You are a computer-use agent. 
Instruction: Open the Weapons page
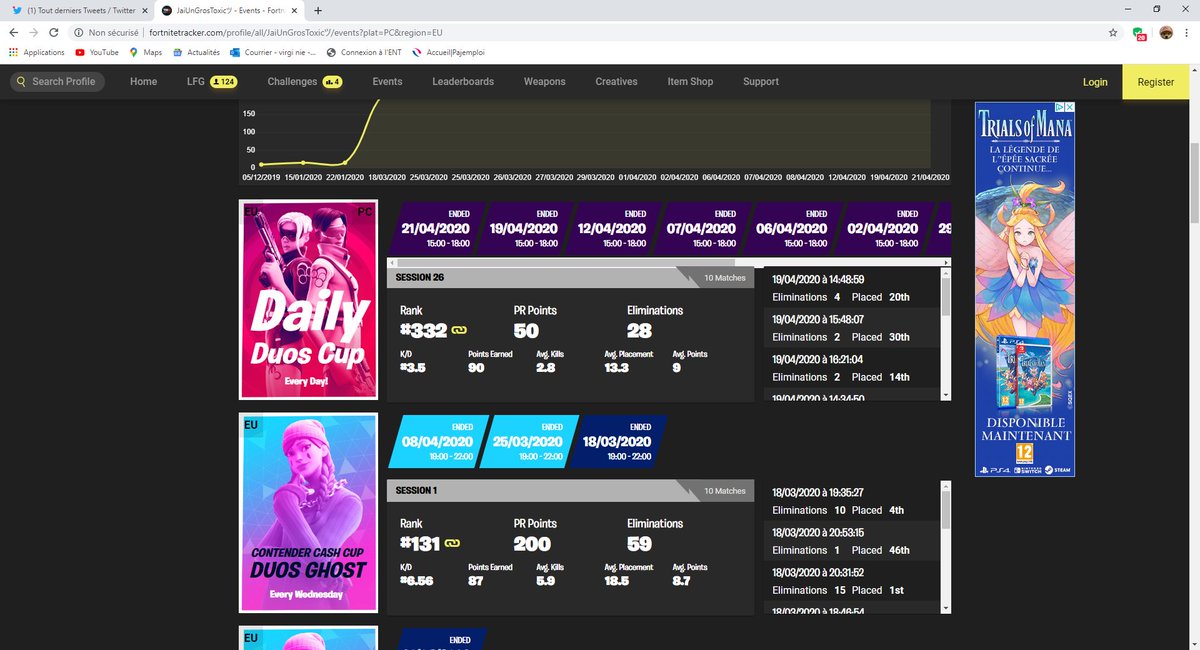545,81
